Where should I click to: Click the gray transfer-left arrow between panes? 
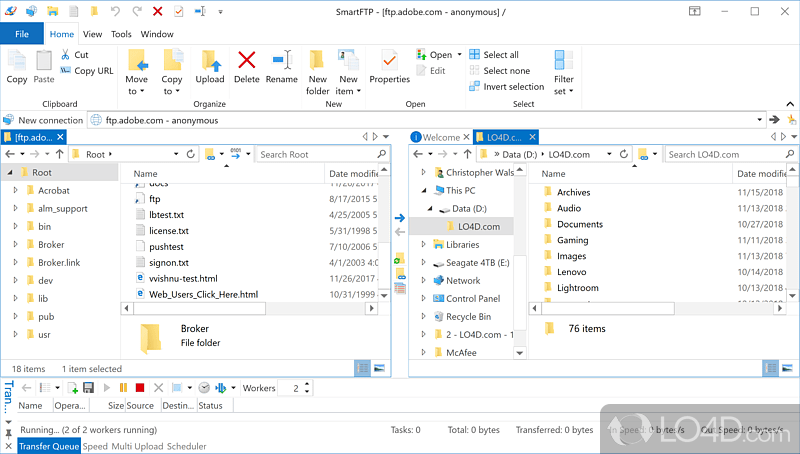(399, 232)
